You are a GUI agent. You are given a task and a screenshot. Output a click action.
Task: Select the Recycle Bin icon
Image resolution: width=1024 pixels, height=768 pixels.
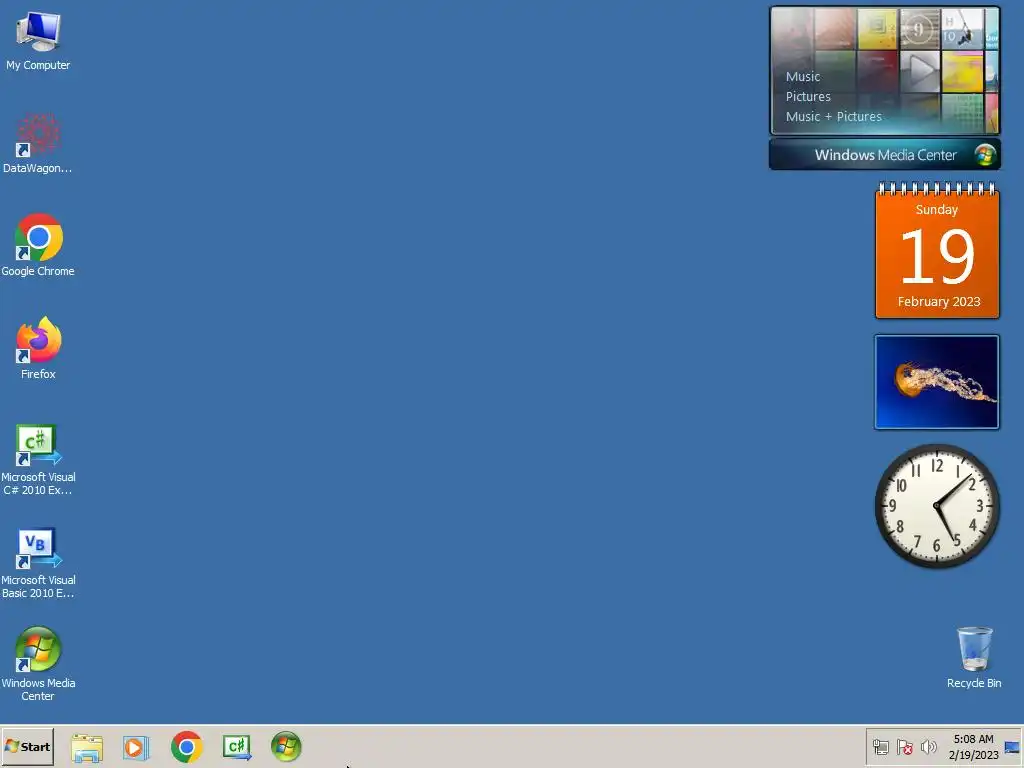pyautogui.click(x=974, y=657)
